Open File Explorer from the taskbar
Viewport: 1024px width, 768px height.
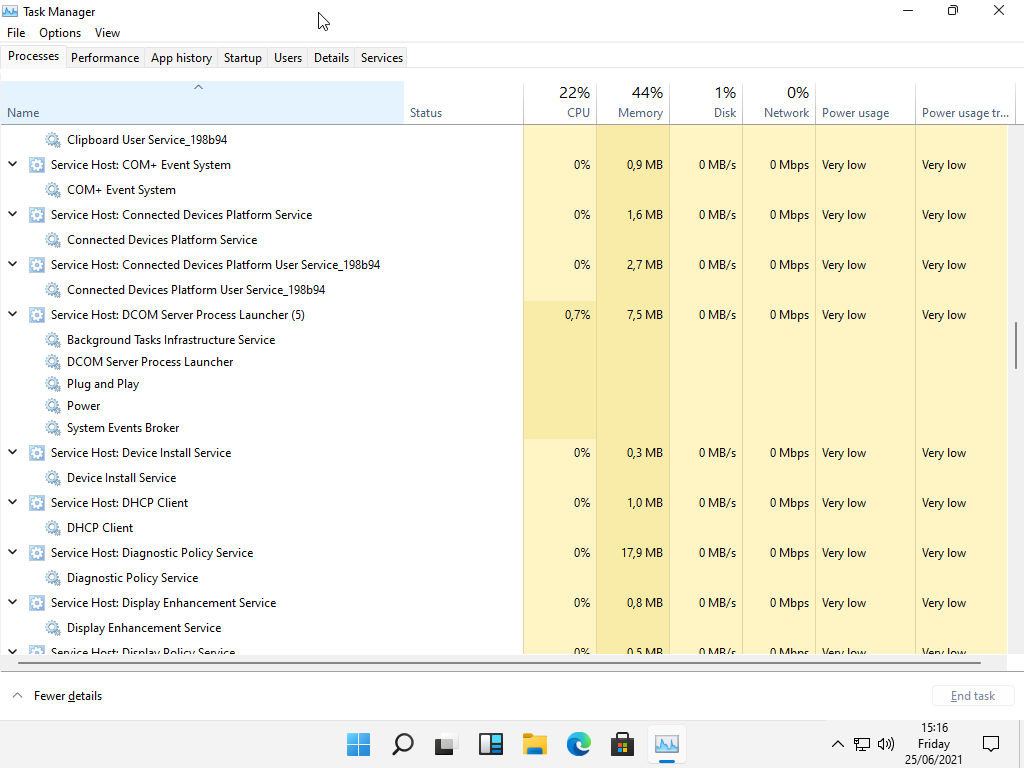pos(535,744)
